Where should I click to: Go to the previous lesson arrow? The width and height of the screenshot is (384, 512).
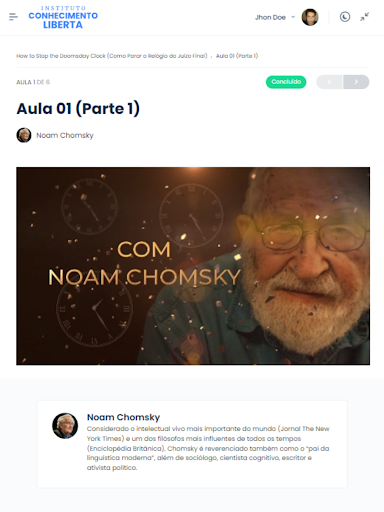[x=329, y=82]
